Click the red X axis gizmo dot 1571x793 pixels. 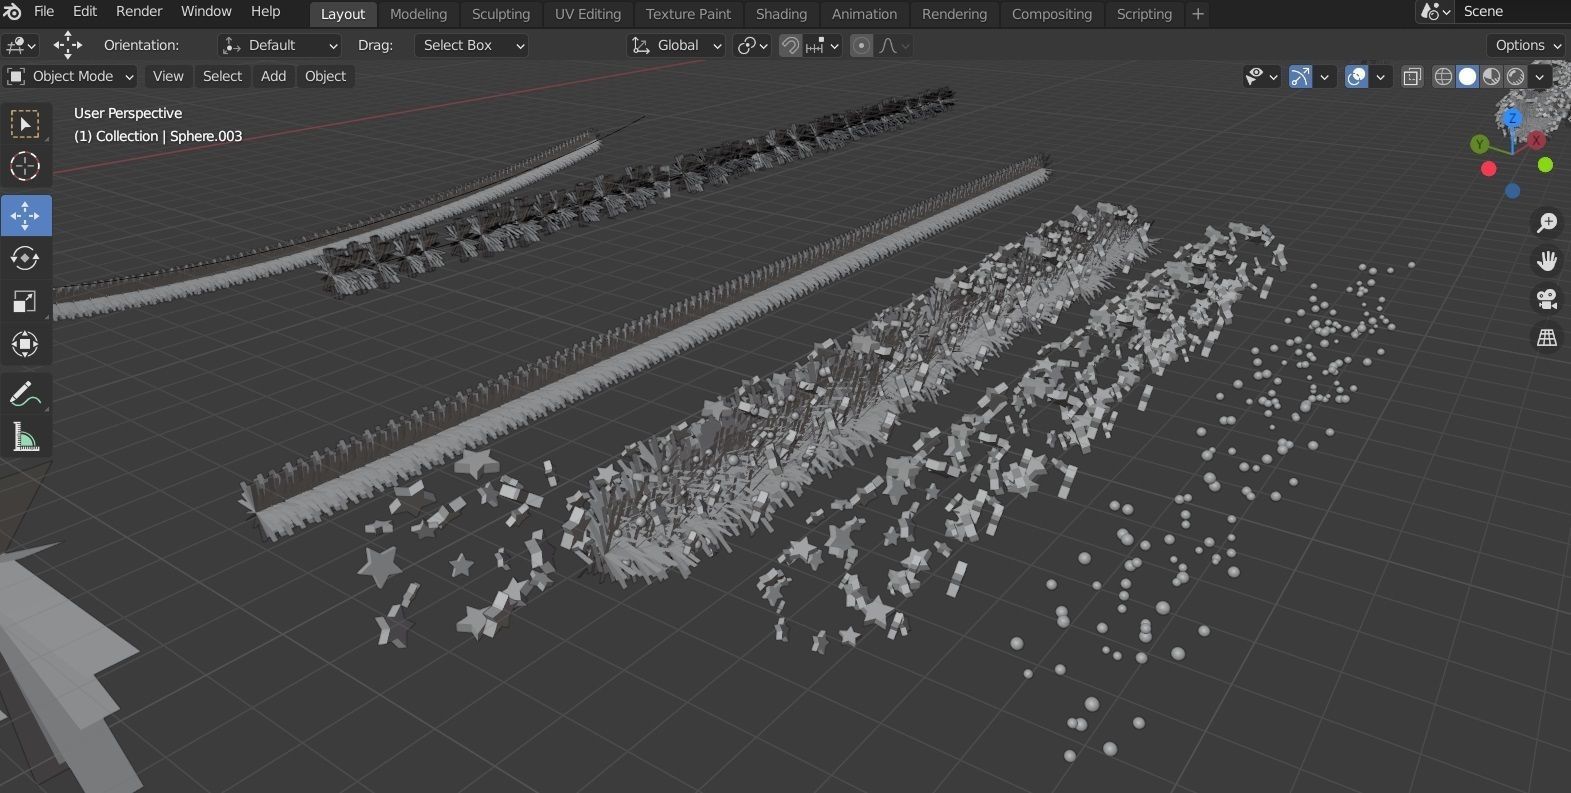click(1489, 169)
